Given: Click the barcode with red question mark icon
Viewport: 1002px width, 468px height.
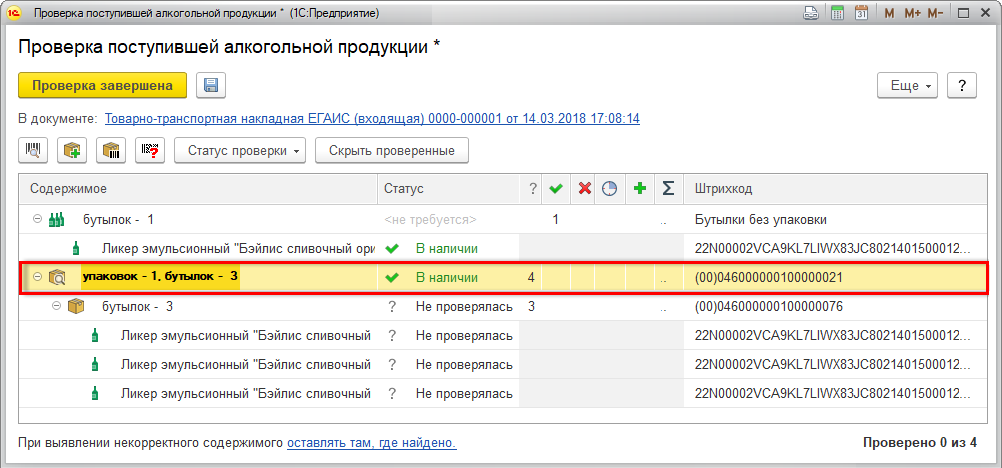Looking at the screenshot, I should point(150,151).
